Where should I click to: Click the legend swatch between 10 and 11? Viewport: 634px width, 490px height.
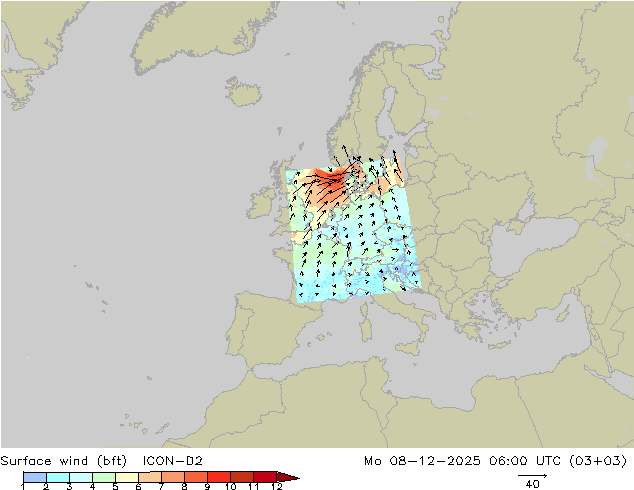242,477
